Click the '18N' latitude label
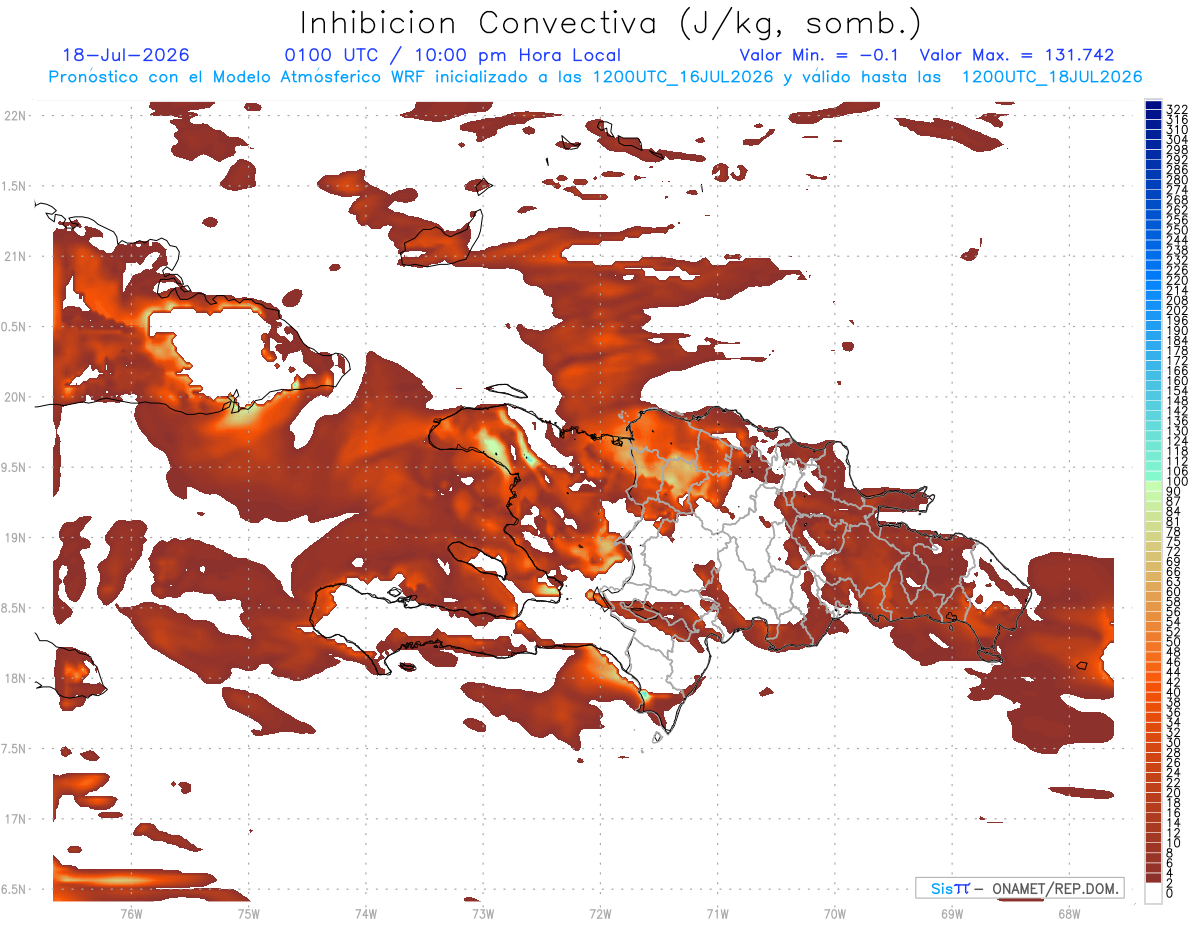1200x927 pixels. pos(15,678)
